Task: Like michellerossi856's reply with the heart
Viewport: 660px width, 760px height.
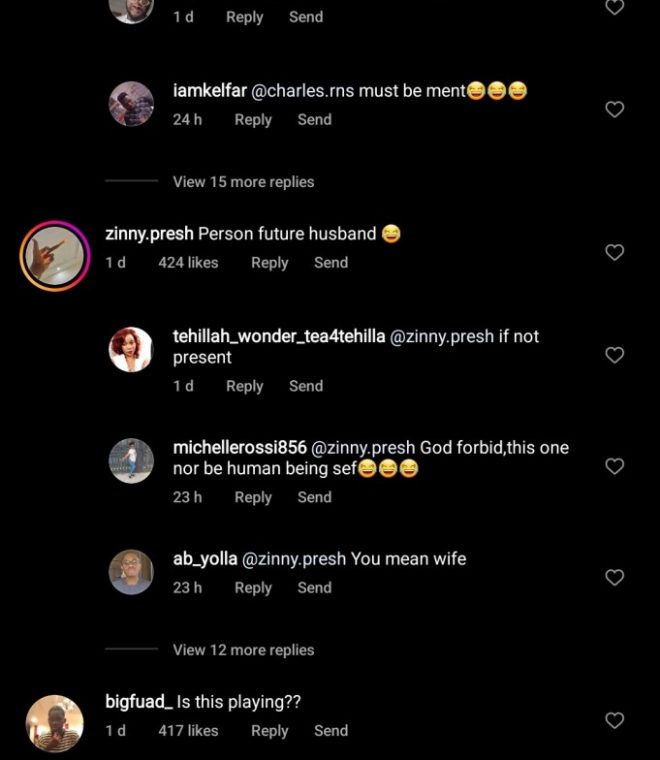Action: pos(615,466)
